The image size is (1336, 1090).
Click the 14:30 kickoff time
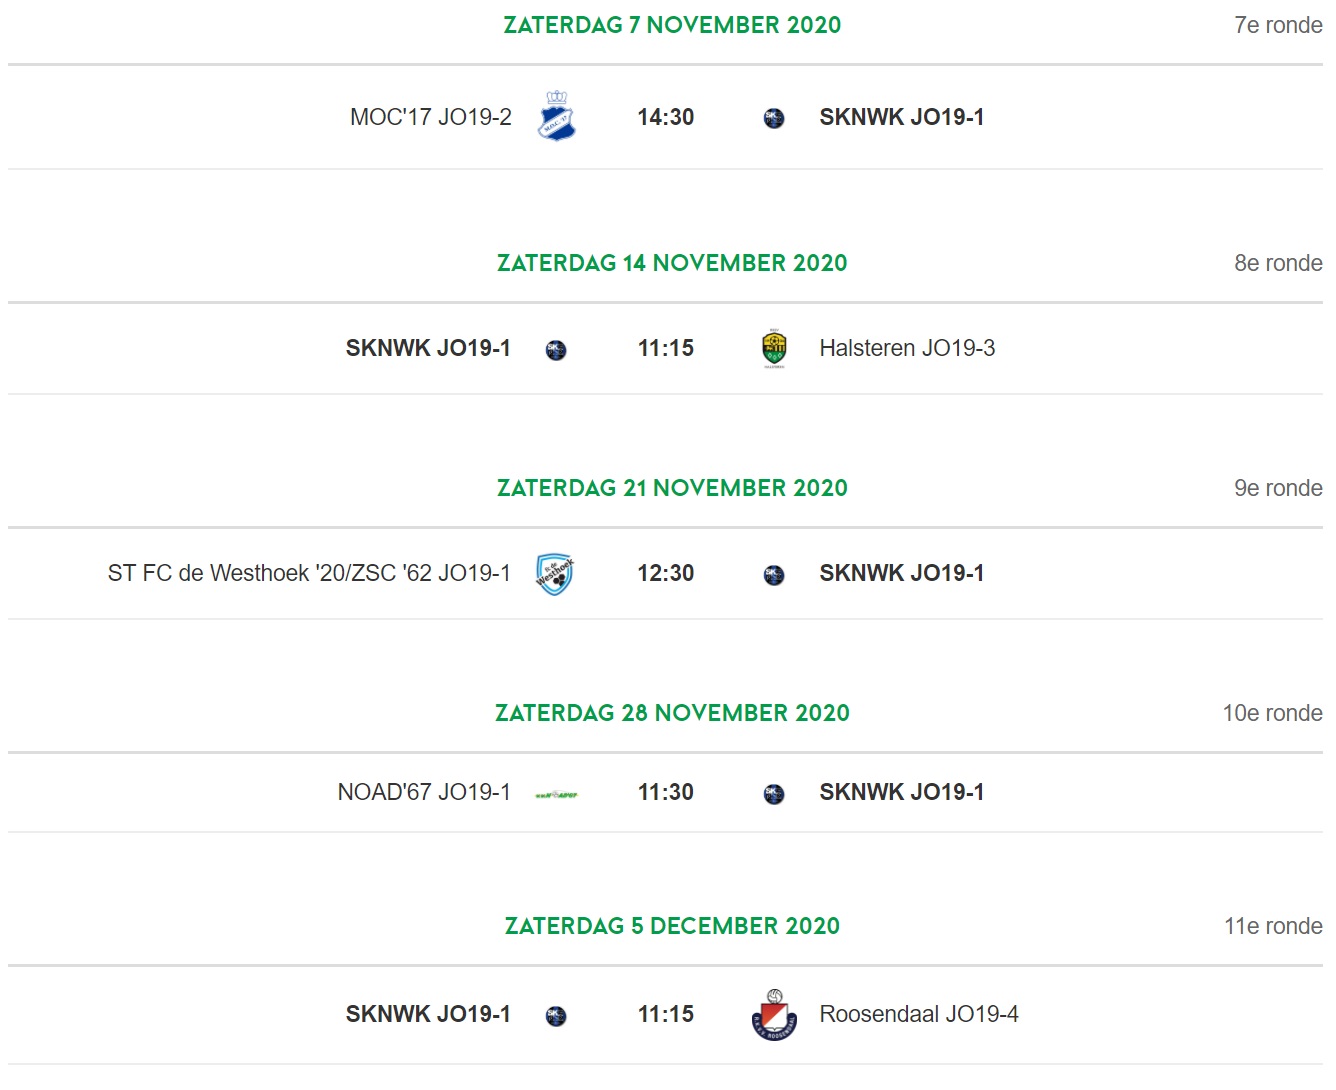[666, 117]
